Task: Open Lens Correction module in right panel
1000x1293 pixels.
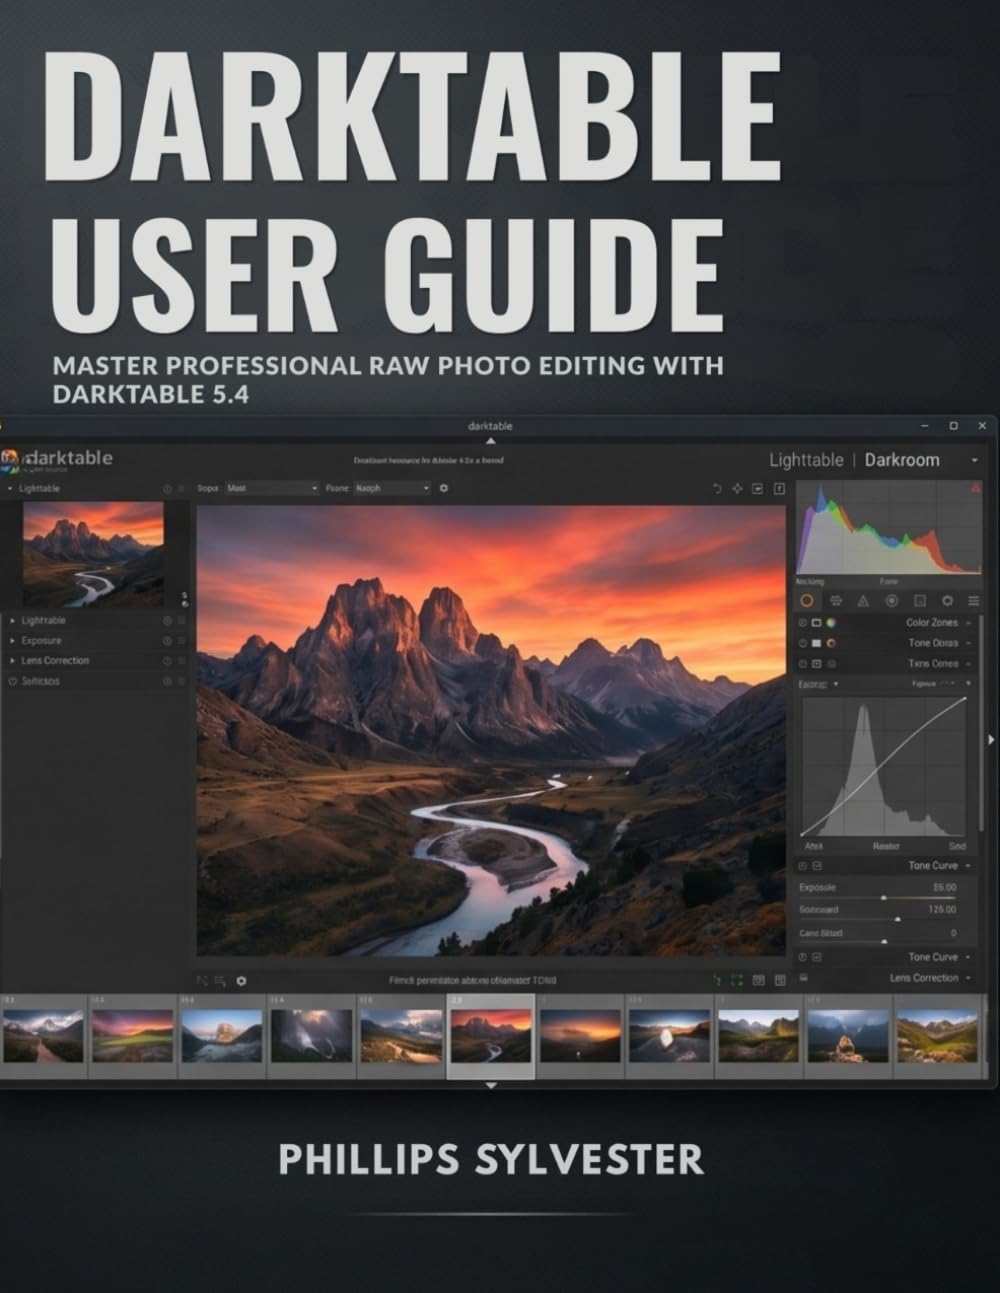Action: click(924, 978)
